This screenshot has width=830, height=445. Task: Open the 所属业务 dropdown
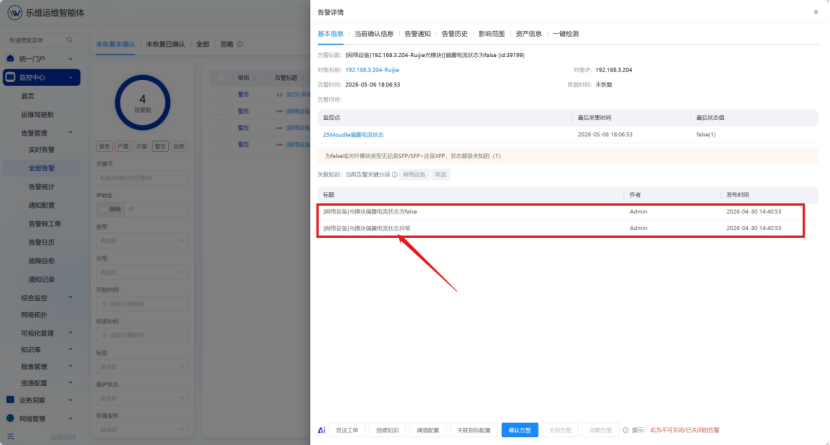[x=142, y=430]
